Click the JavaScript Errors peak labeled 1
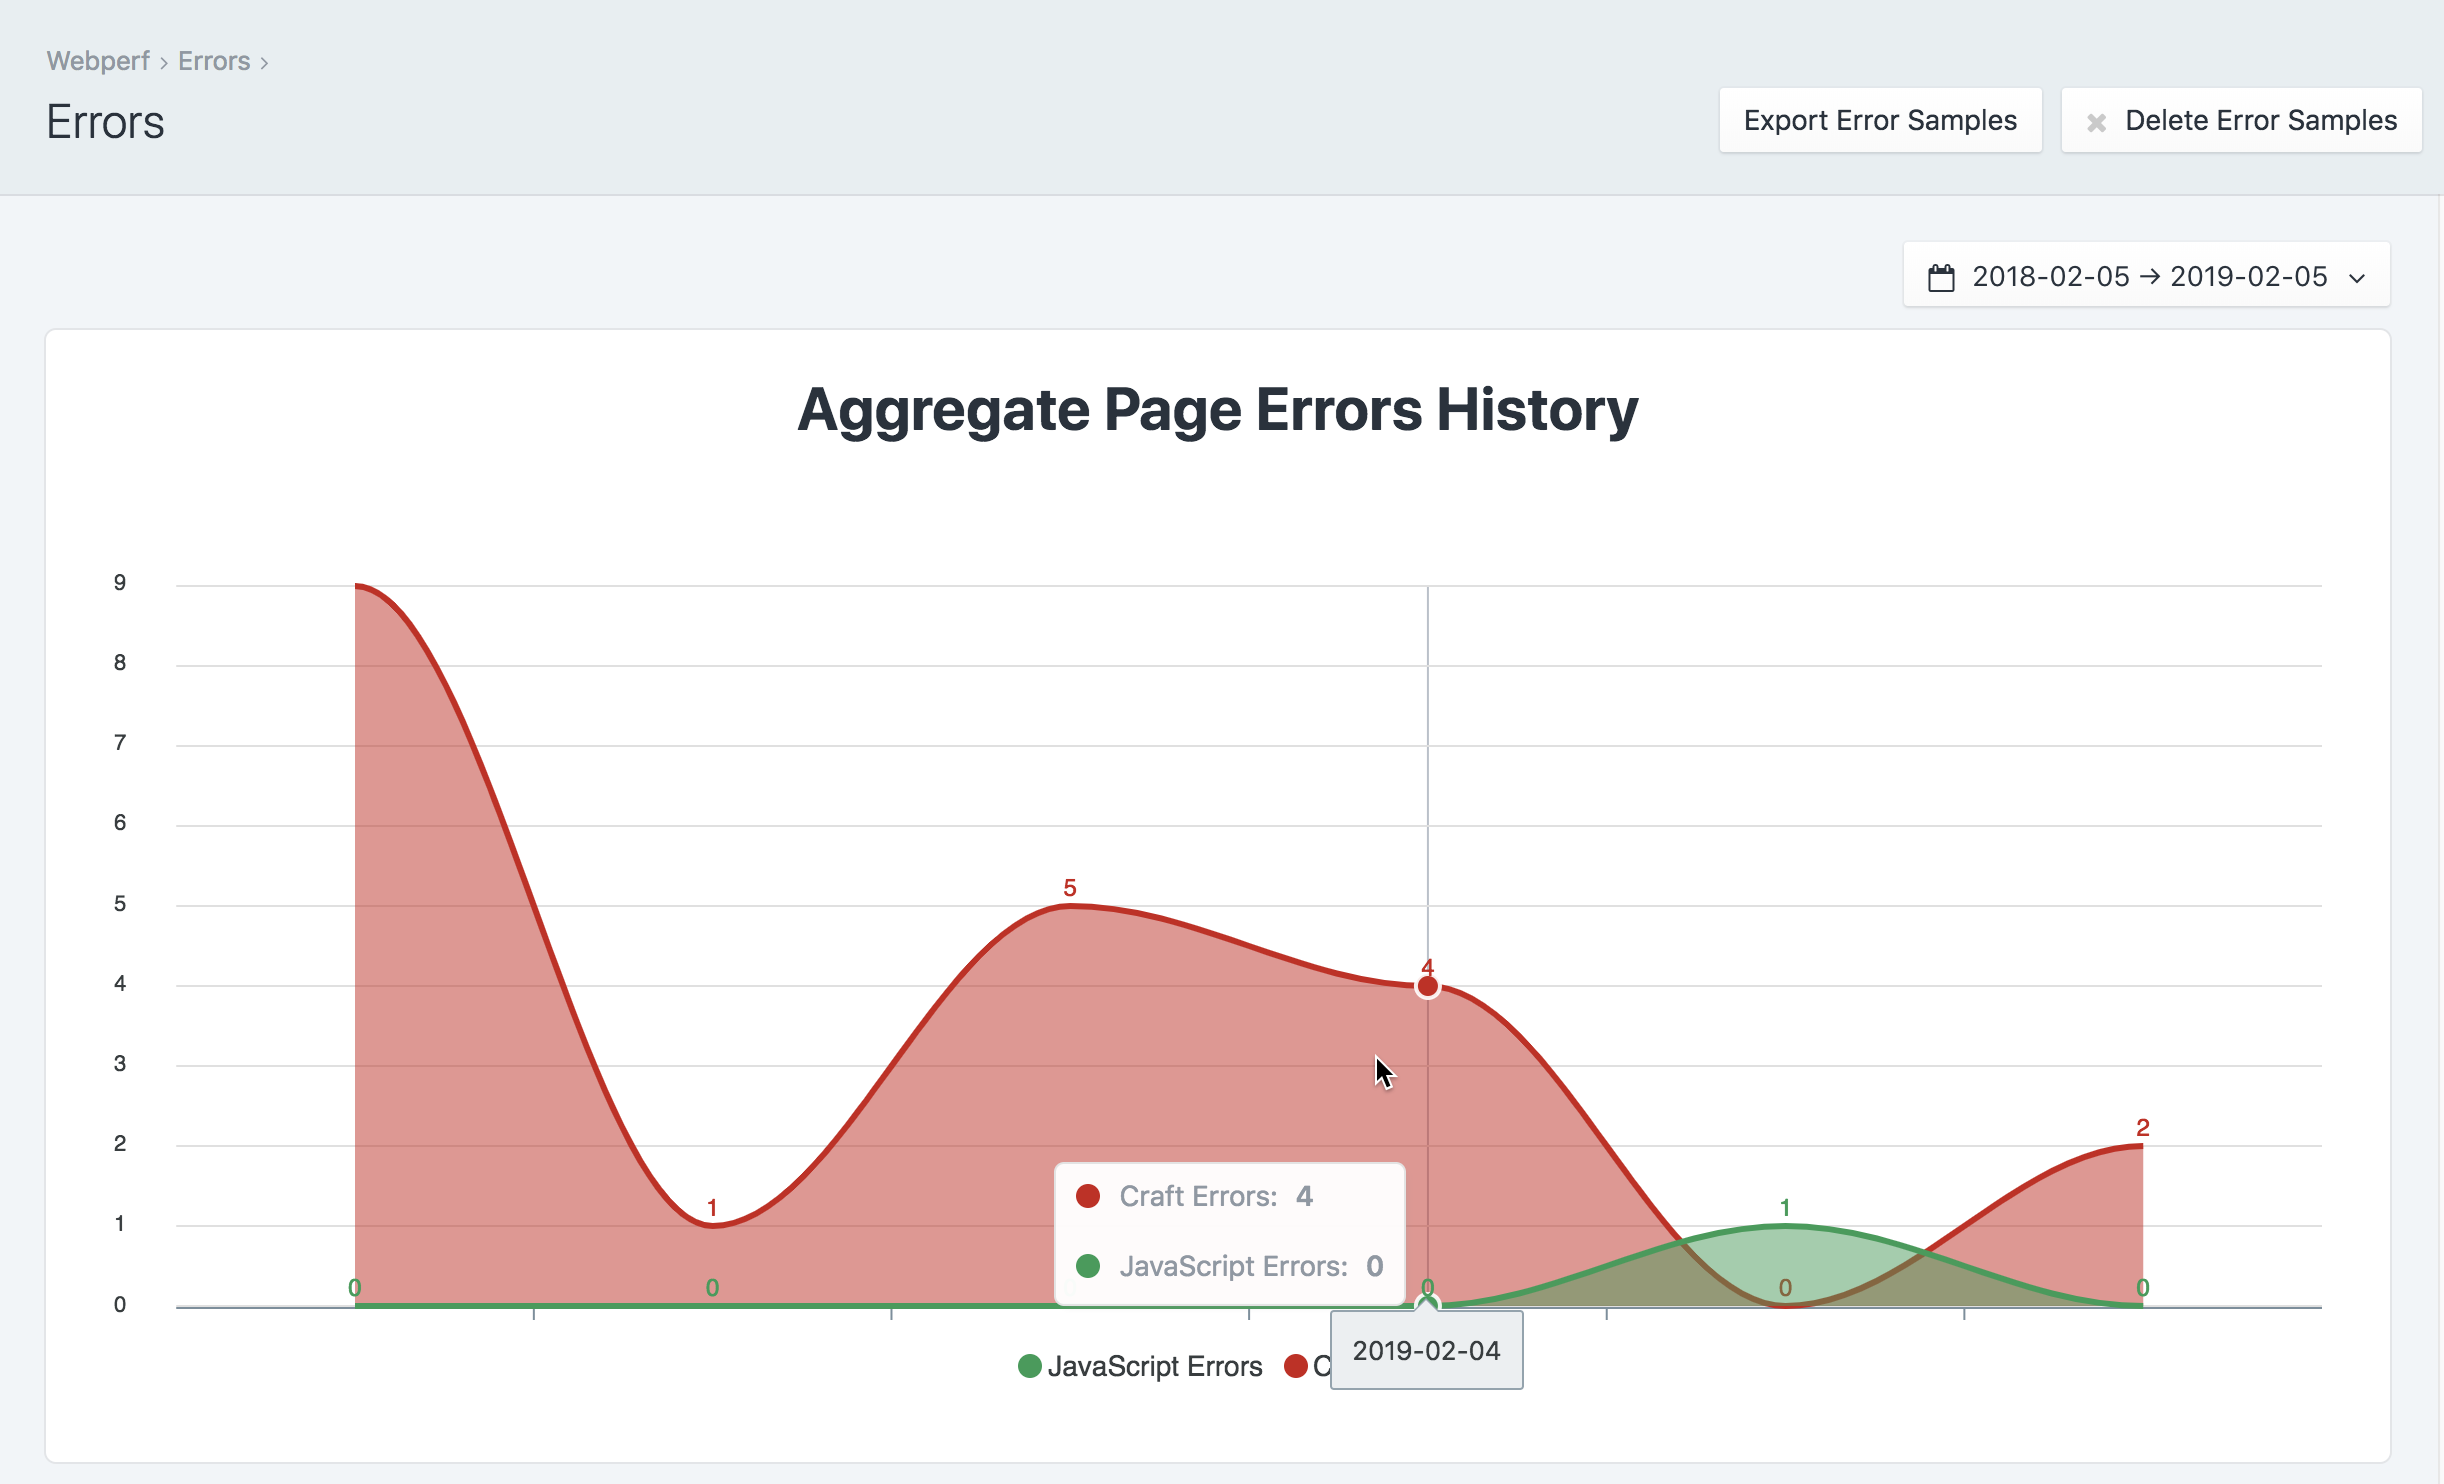2444x1484 pixels. [x=1785, y=1225]
